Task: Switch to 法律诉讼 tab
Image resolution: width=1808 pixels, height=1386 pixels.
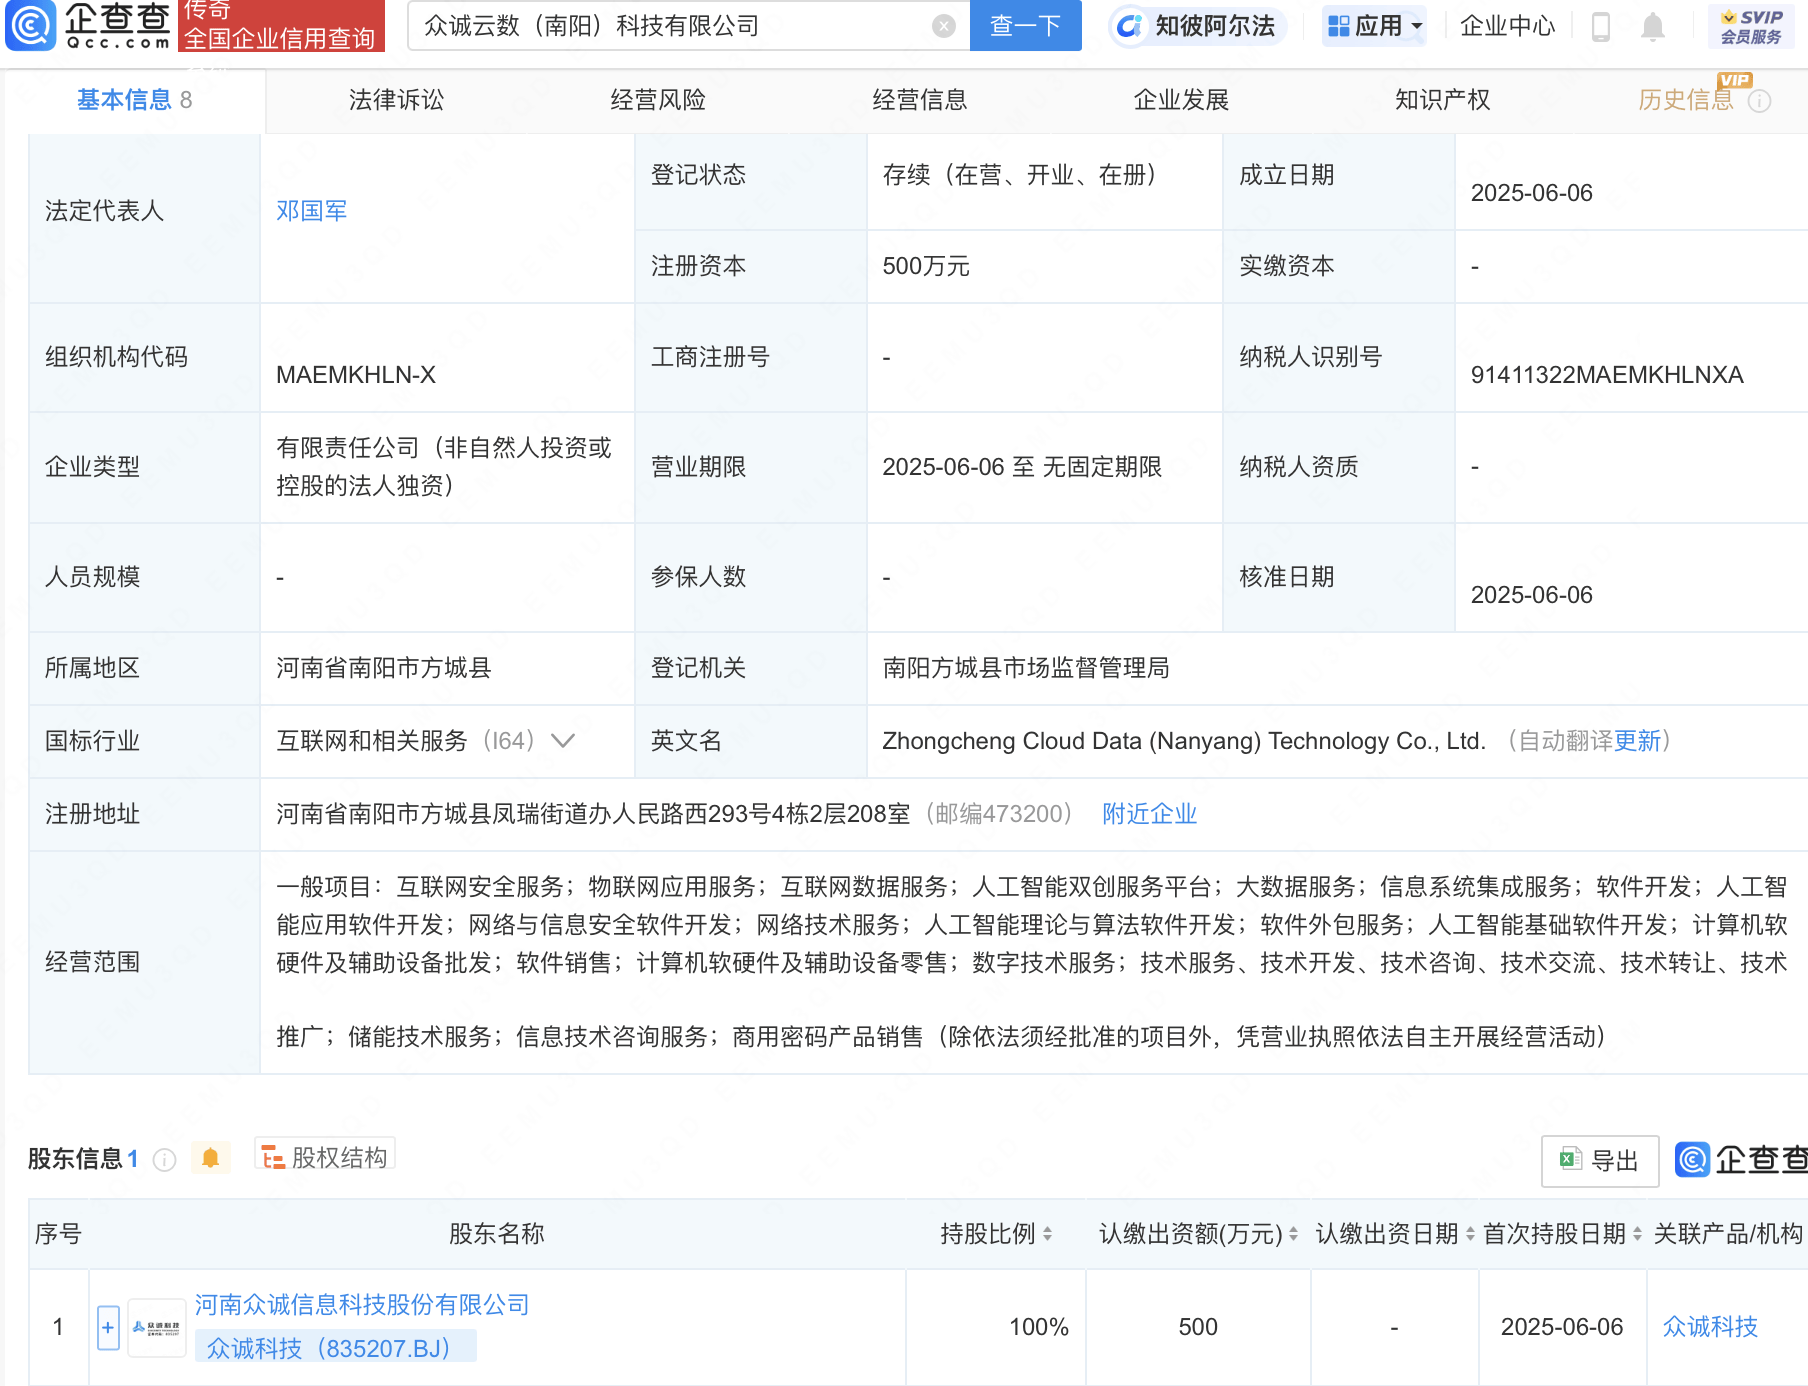Action: [x=396, y=100]
